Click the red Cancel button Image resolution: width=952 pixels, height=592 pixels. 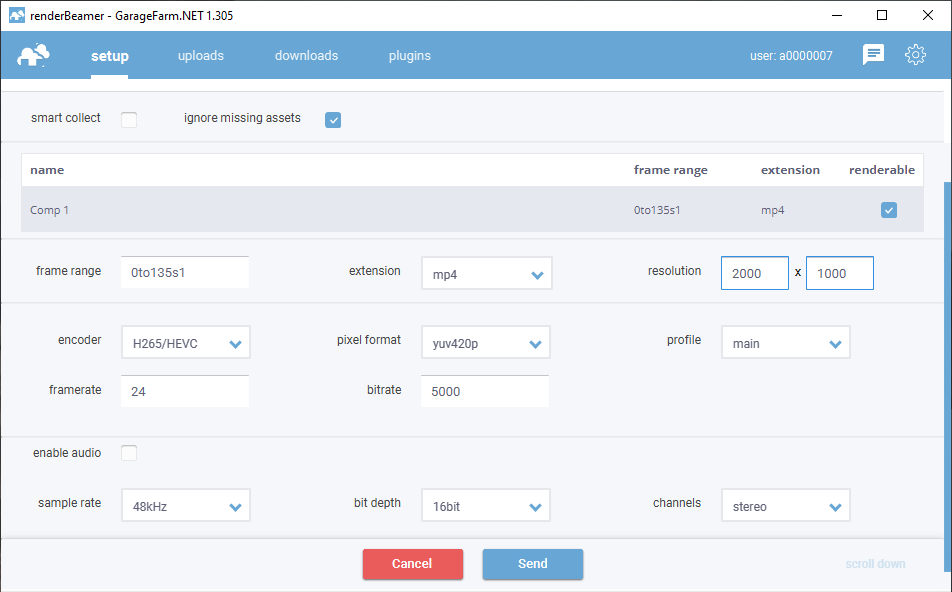click(x=413, y=564)
